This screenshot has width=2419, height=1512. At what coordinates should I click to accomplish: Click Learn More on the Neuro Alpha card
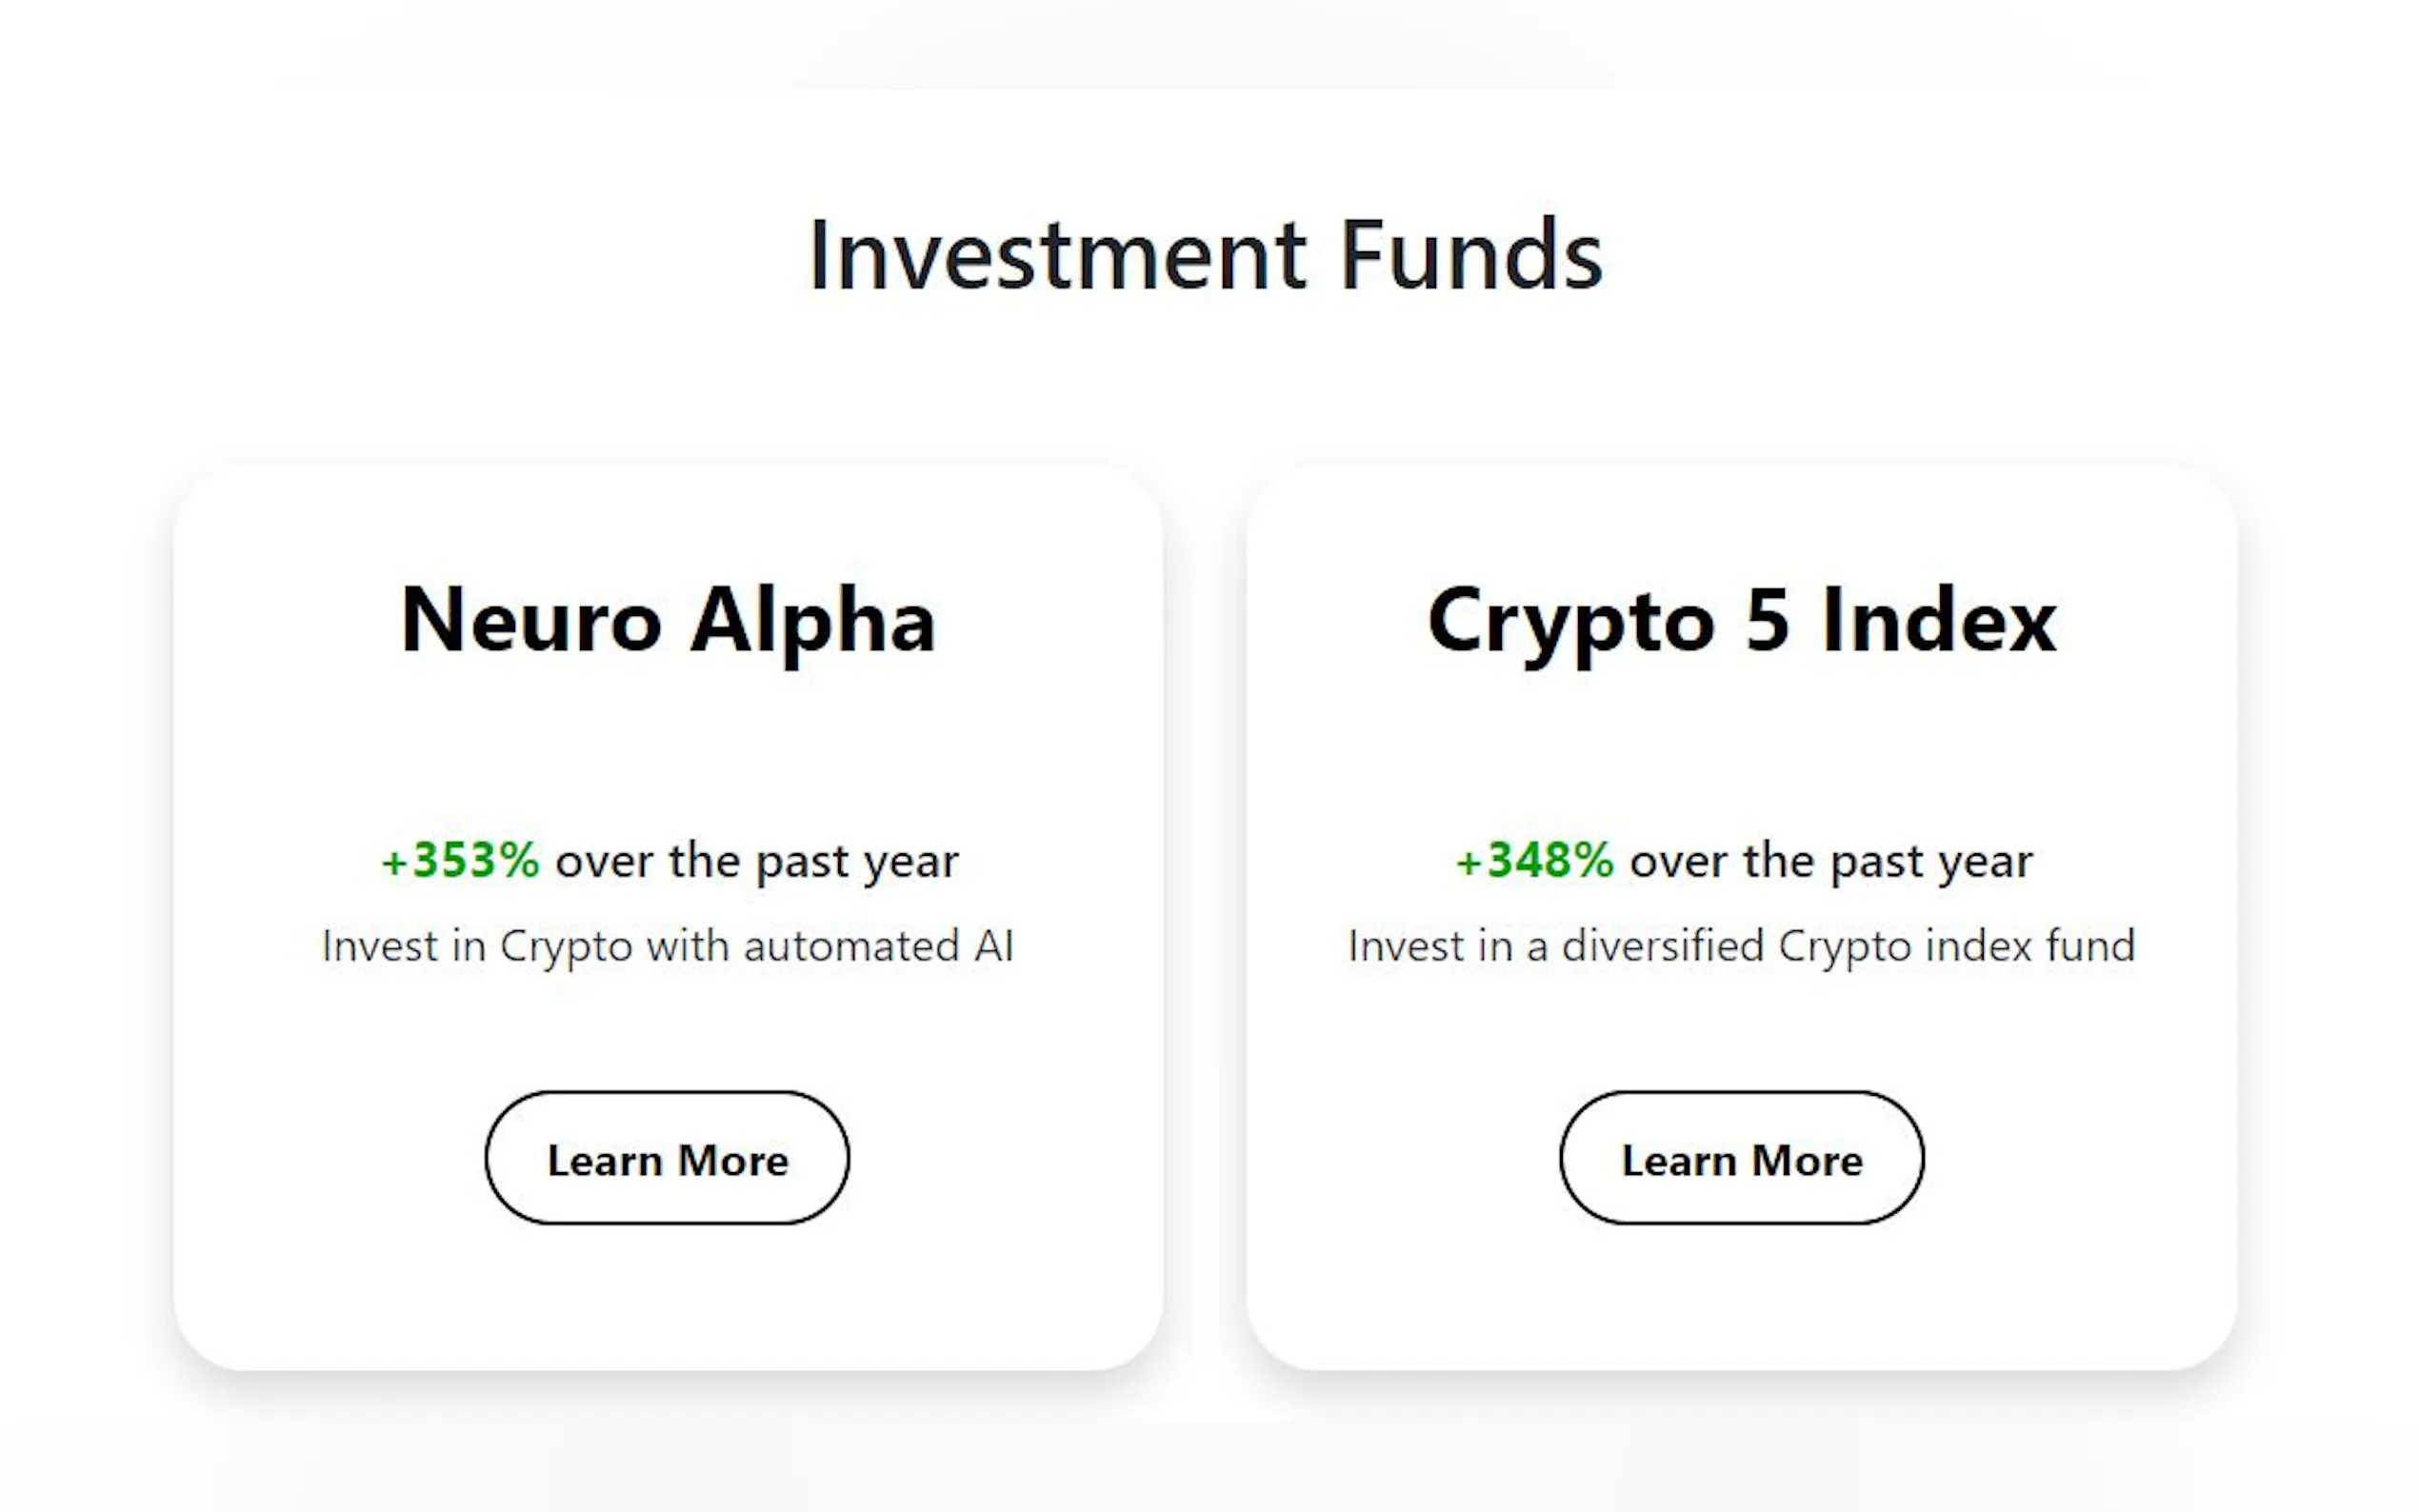[667, 1158]
